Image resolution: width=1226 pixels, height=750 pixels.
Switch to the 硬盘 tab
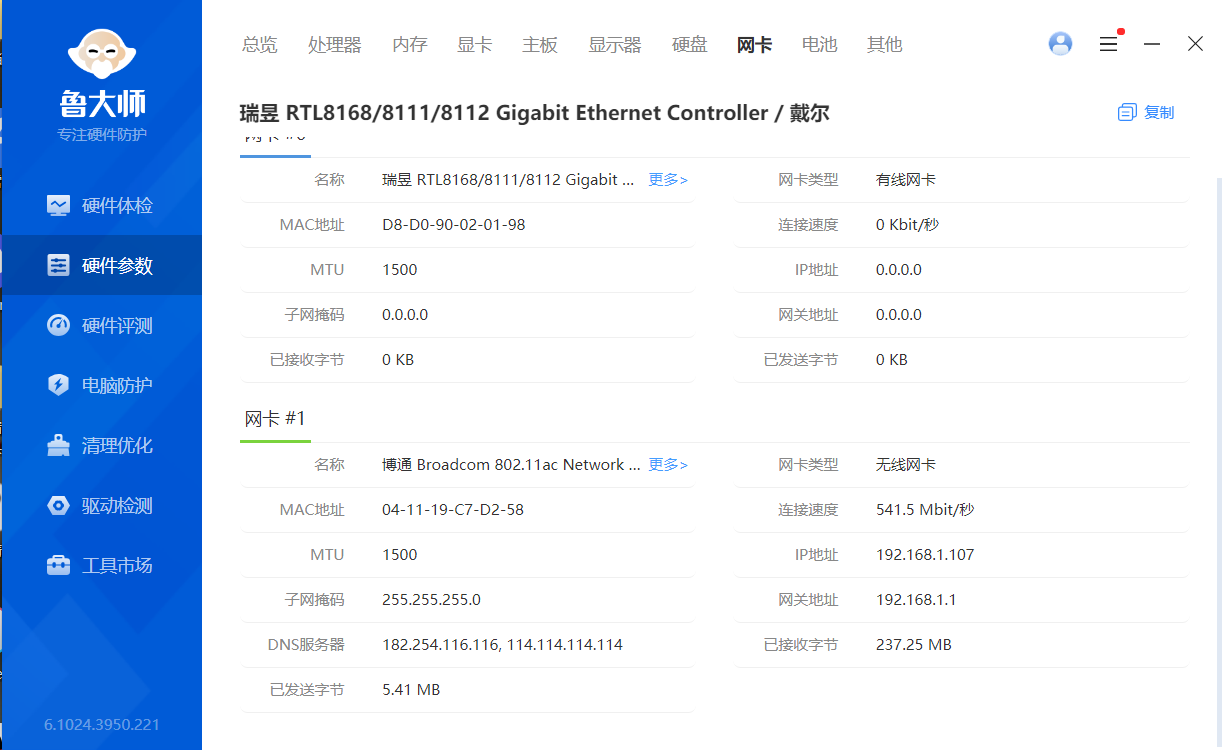point(690,45)
